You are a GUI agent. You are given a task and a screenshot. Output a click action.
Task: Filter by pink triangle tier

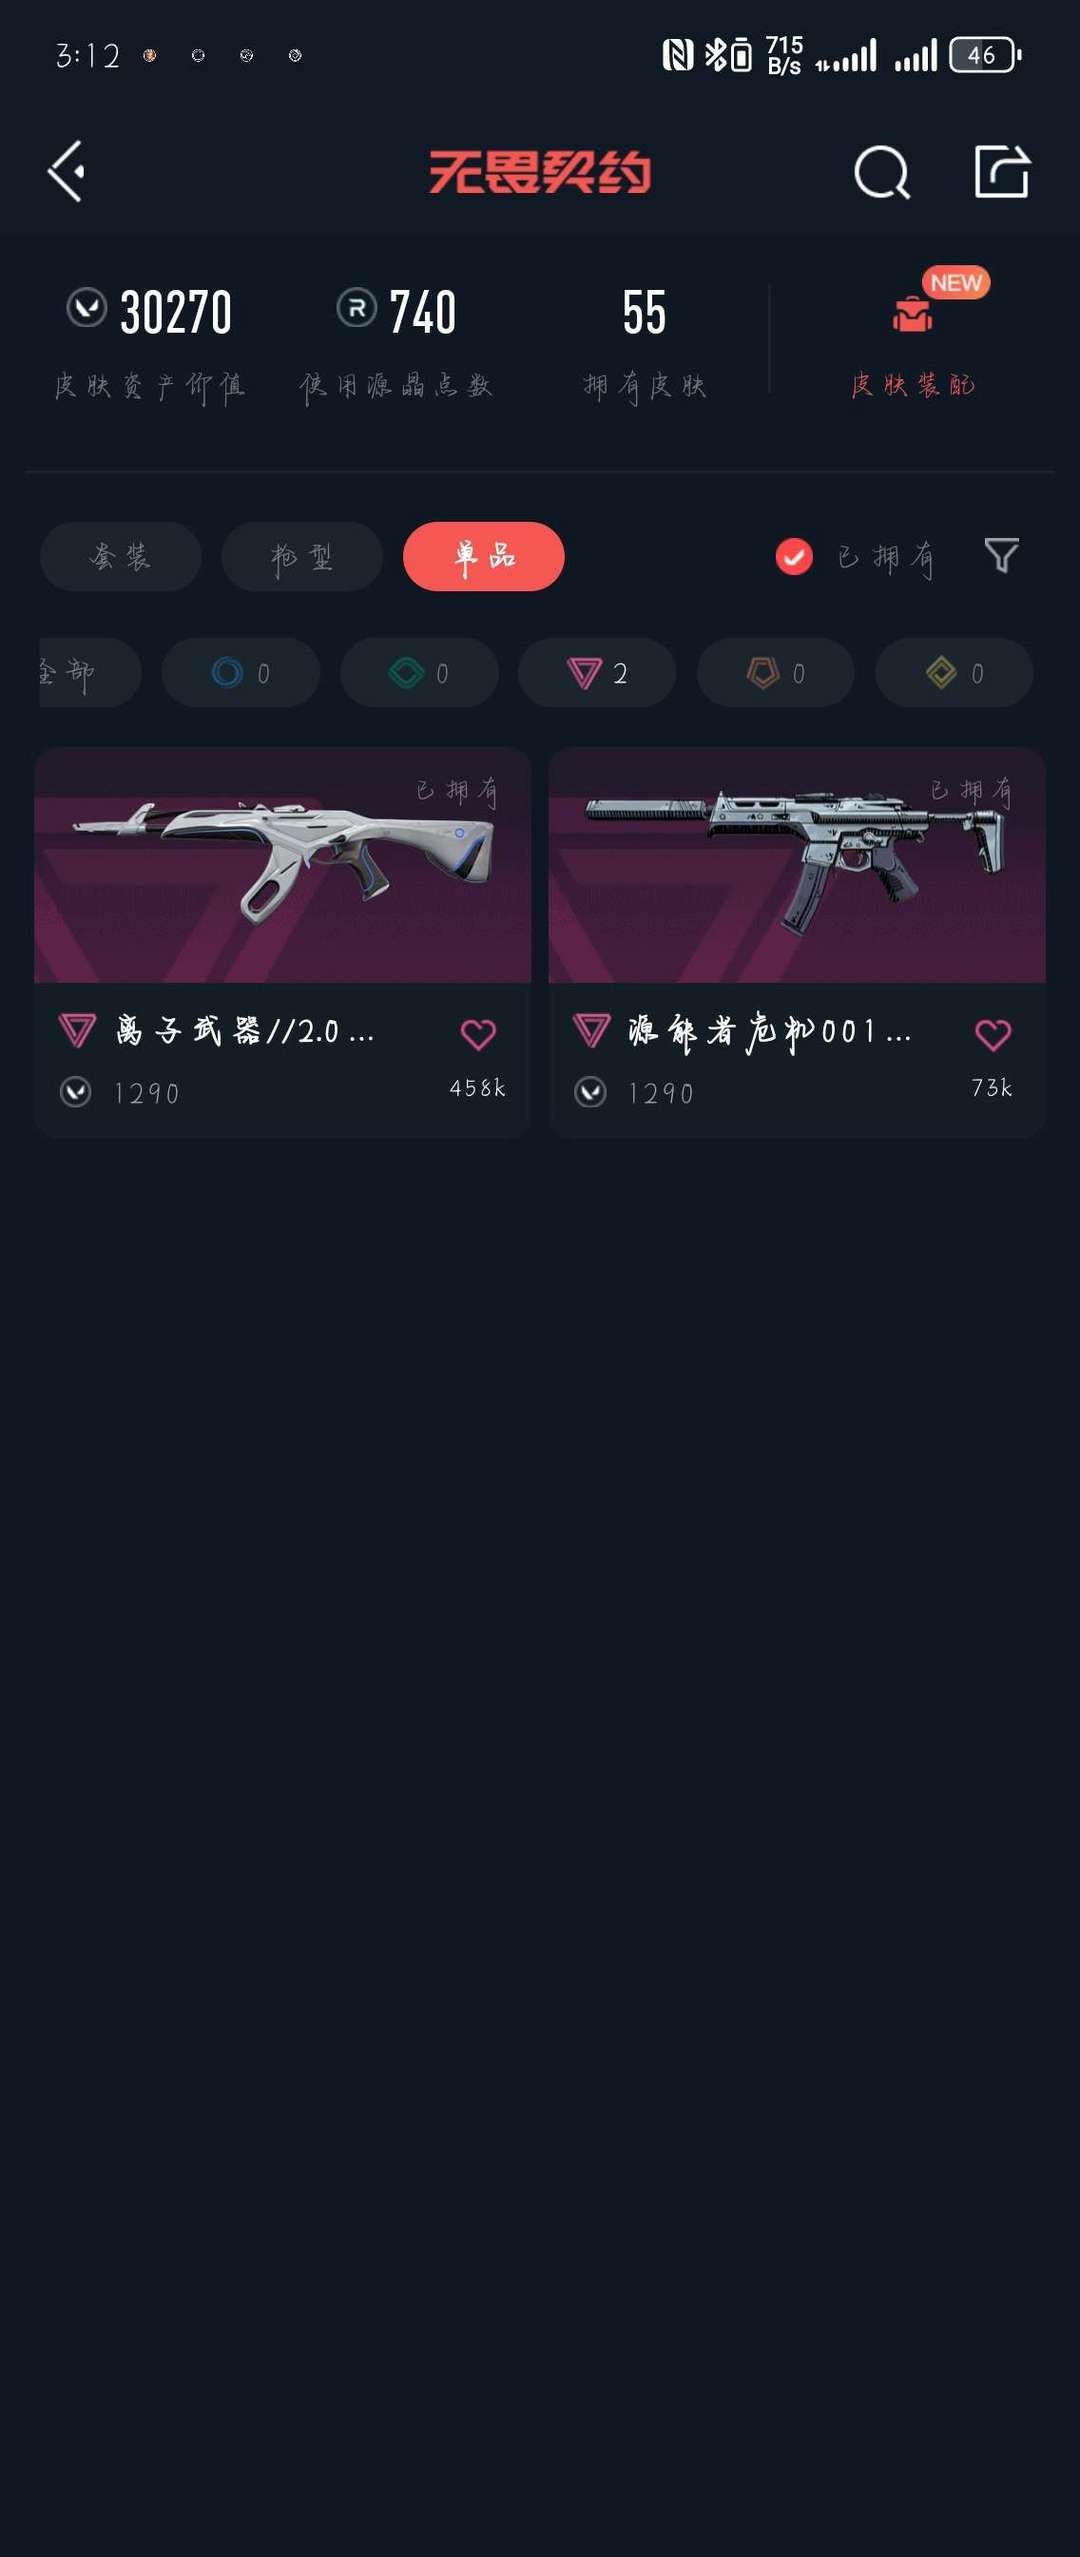point(598,673)
